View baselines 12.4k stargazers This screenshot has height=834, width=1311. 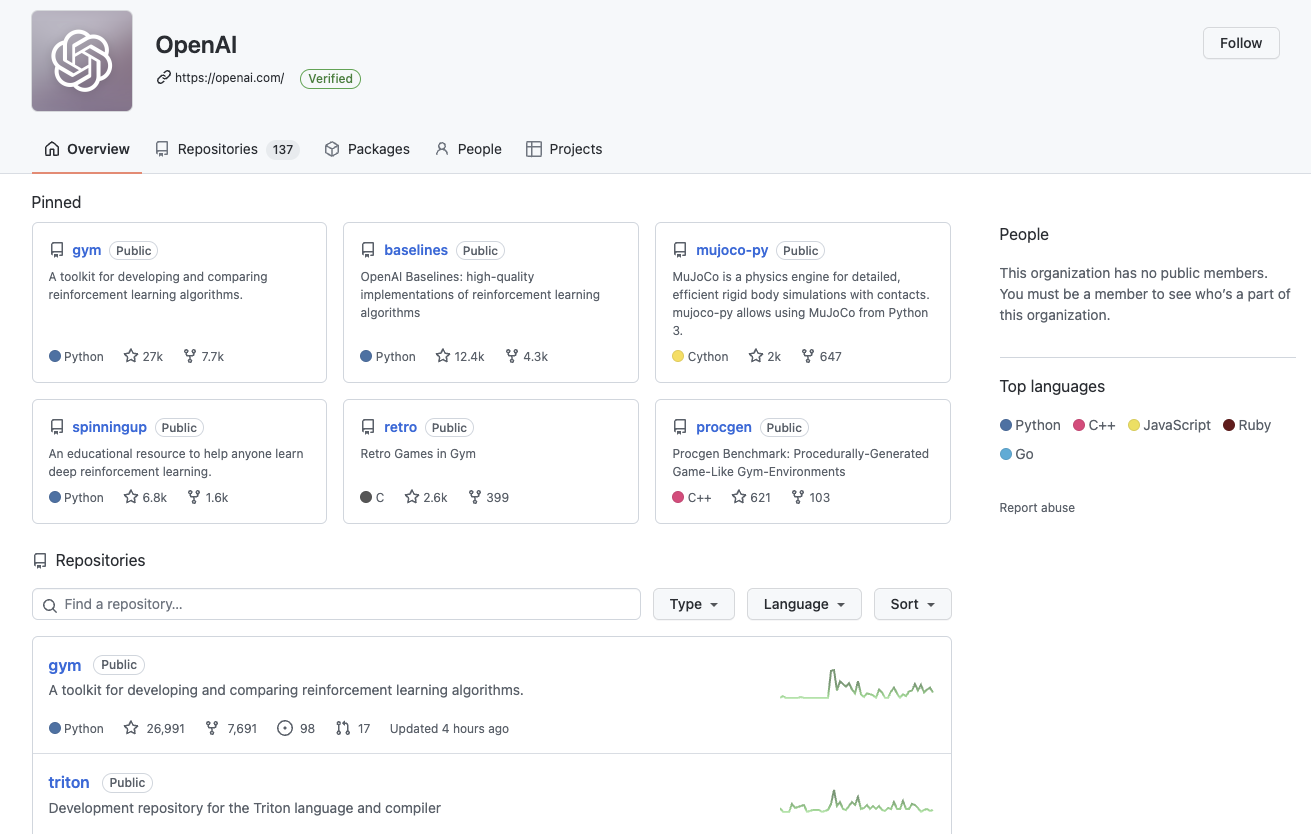(x=460, y=356)
